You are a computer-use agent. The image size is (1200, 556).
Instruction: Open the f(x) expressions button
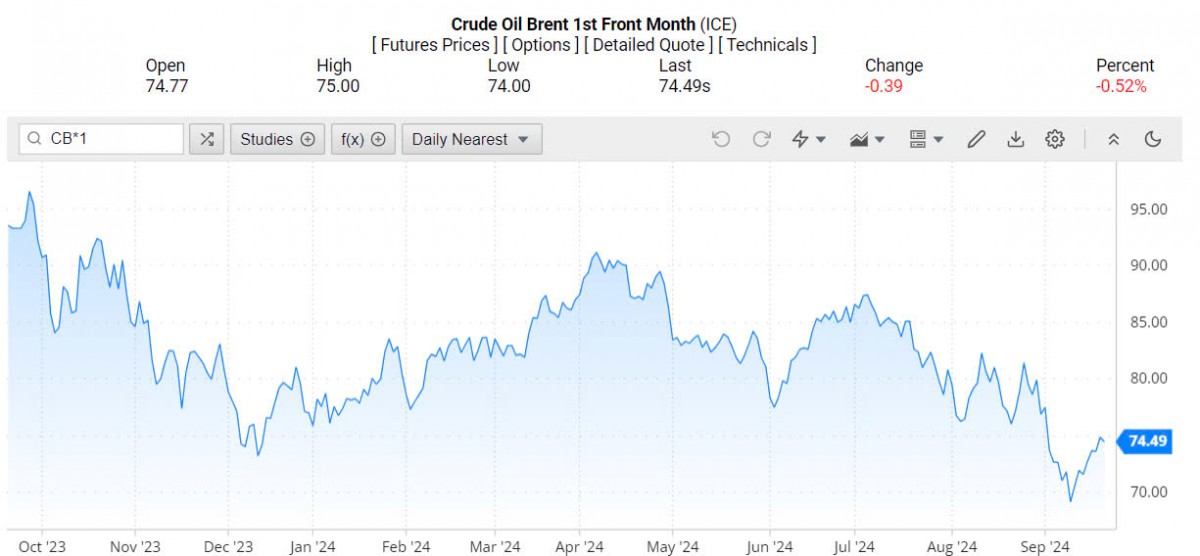363,139
